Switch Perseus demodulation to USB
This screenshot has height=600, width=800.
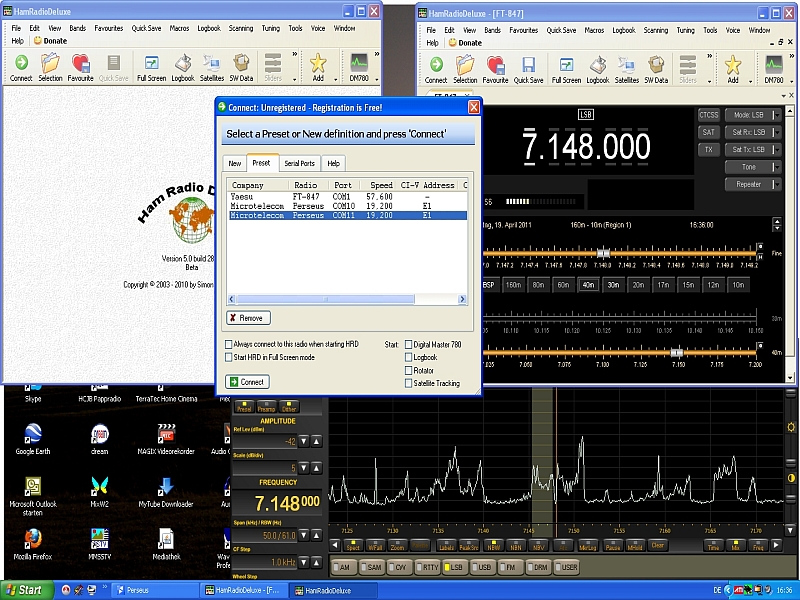click(x=481, y=567)
